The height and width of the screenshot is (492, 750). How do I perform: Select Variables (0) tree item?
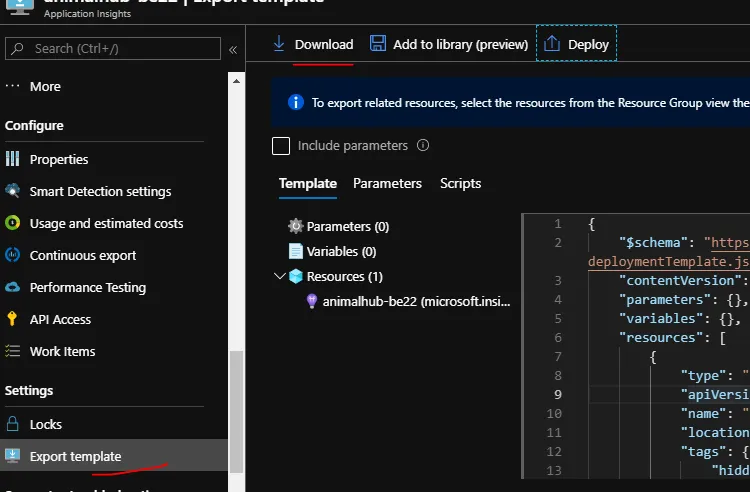pos(341,251)
